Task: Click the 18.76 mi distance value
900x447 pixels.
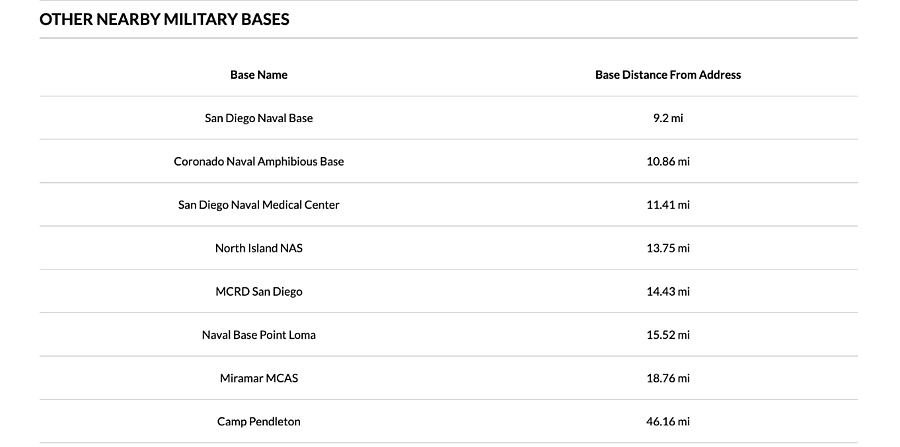Action: click(x=668, y=378)
